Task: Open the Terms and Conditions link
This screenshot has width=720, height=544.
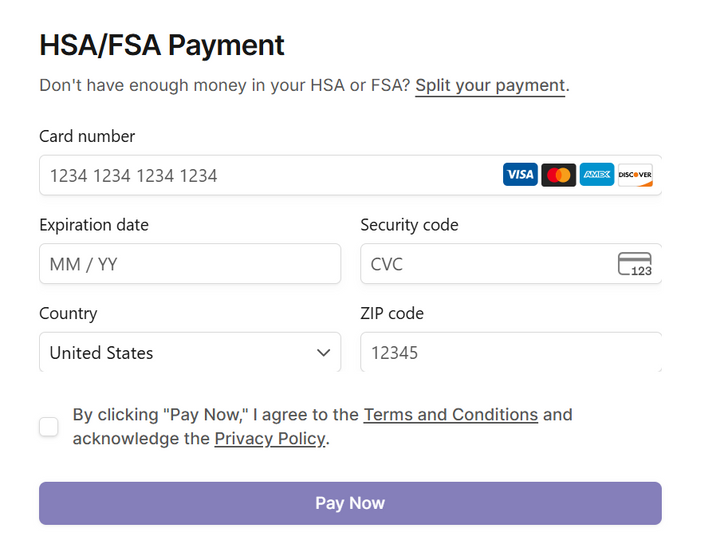Action: [x=450, y=414]
